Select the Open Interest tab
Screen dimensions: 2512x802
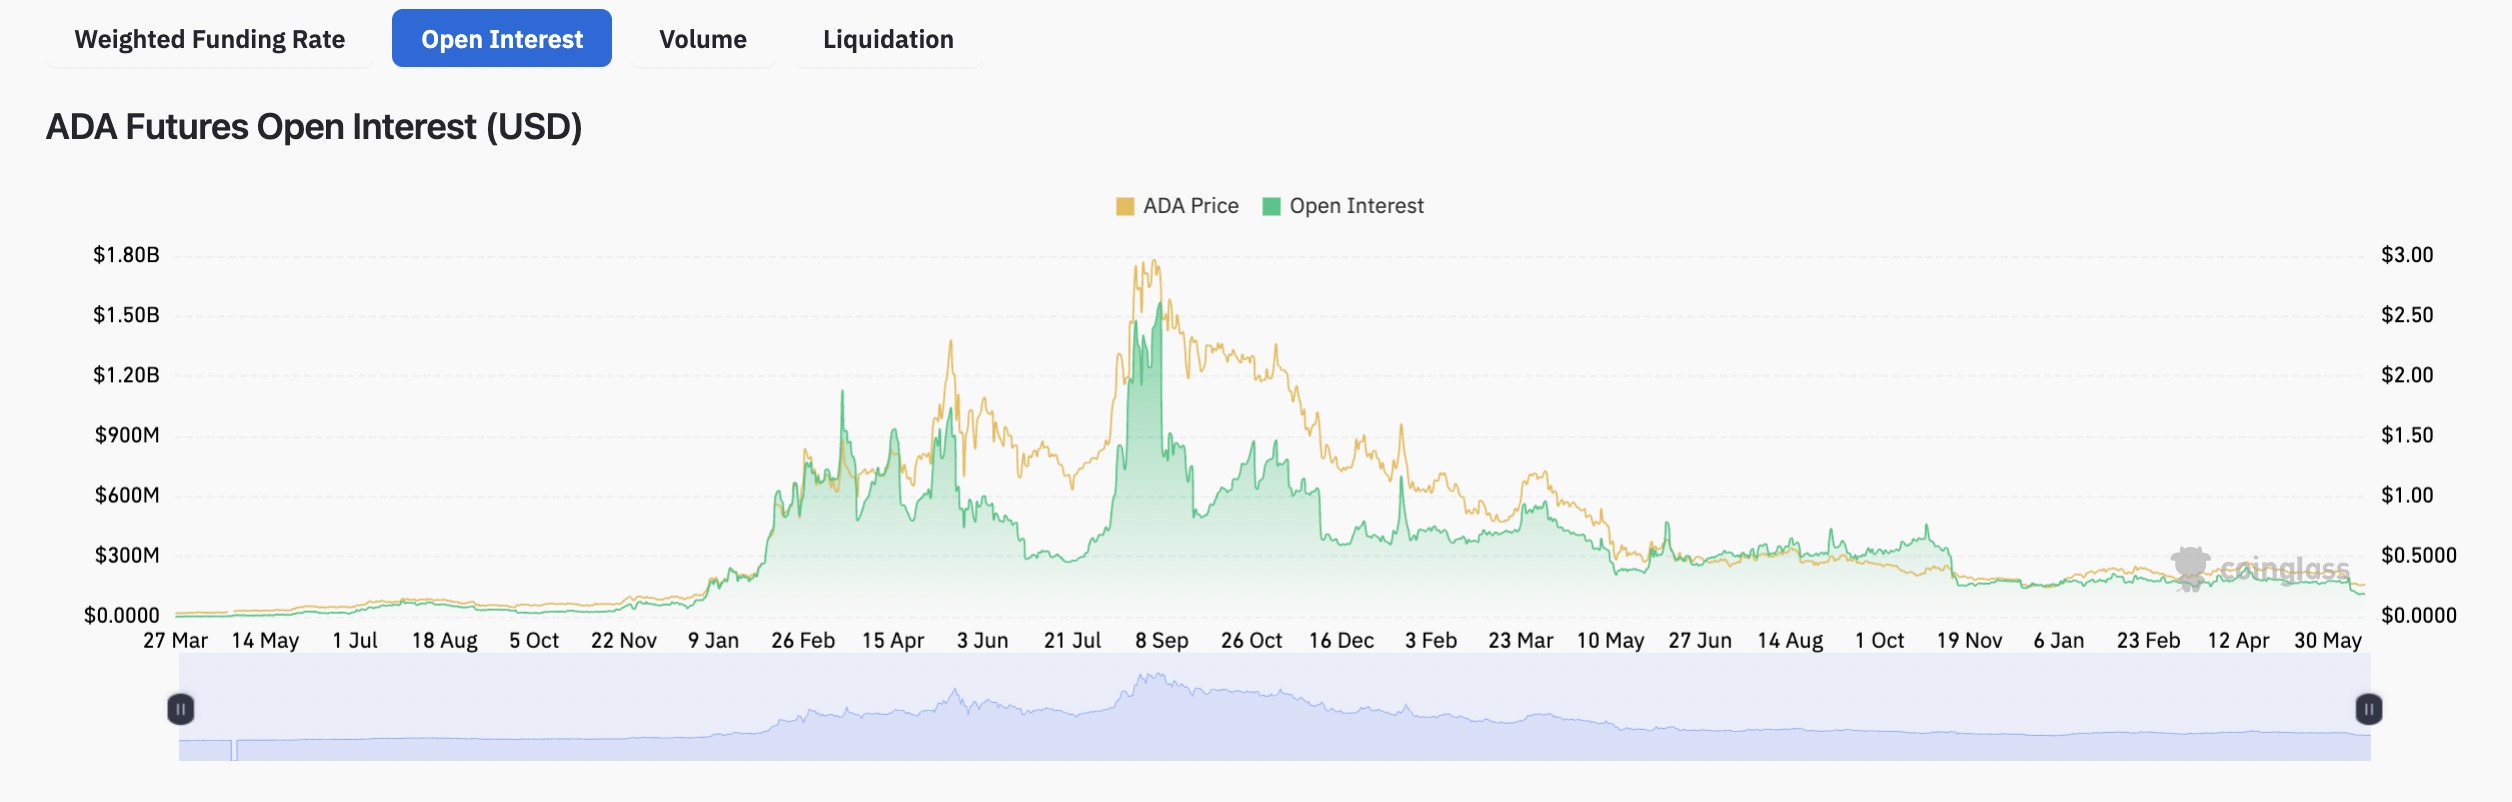coord(501,39)
